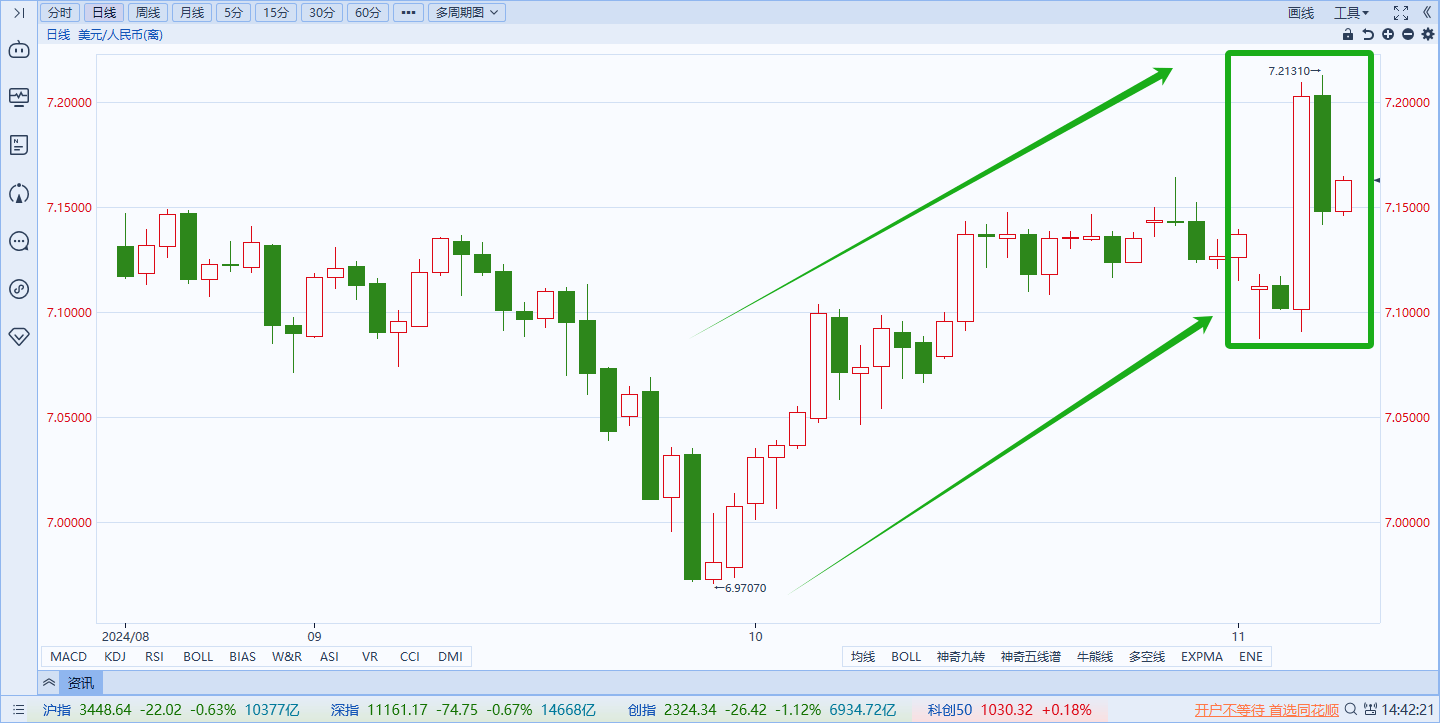The height and width of the screenshot is (723, 1440).
Task: Select the 5分 minute period
Action: (232, 13)
